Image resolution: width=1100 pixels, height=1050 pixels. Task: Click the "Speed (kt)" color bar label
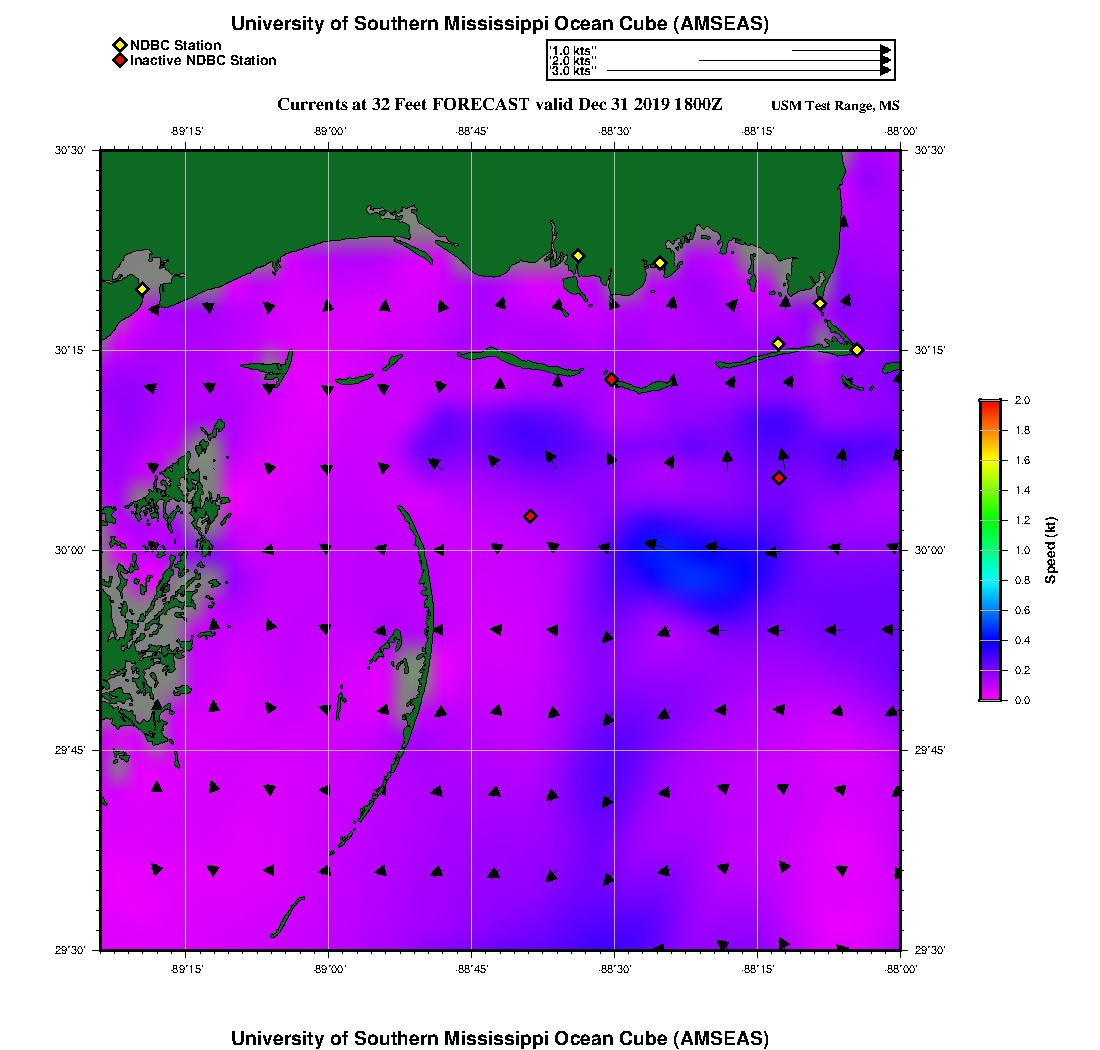(1050, 550)
